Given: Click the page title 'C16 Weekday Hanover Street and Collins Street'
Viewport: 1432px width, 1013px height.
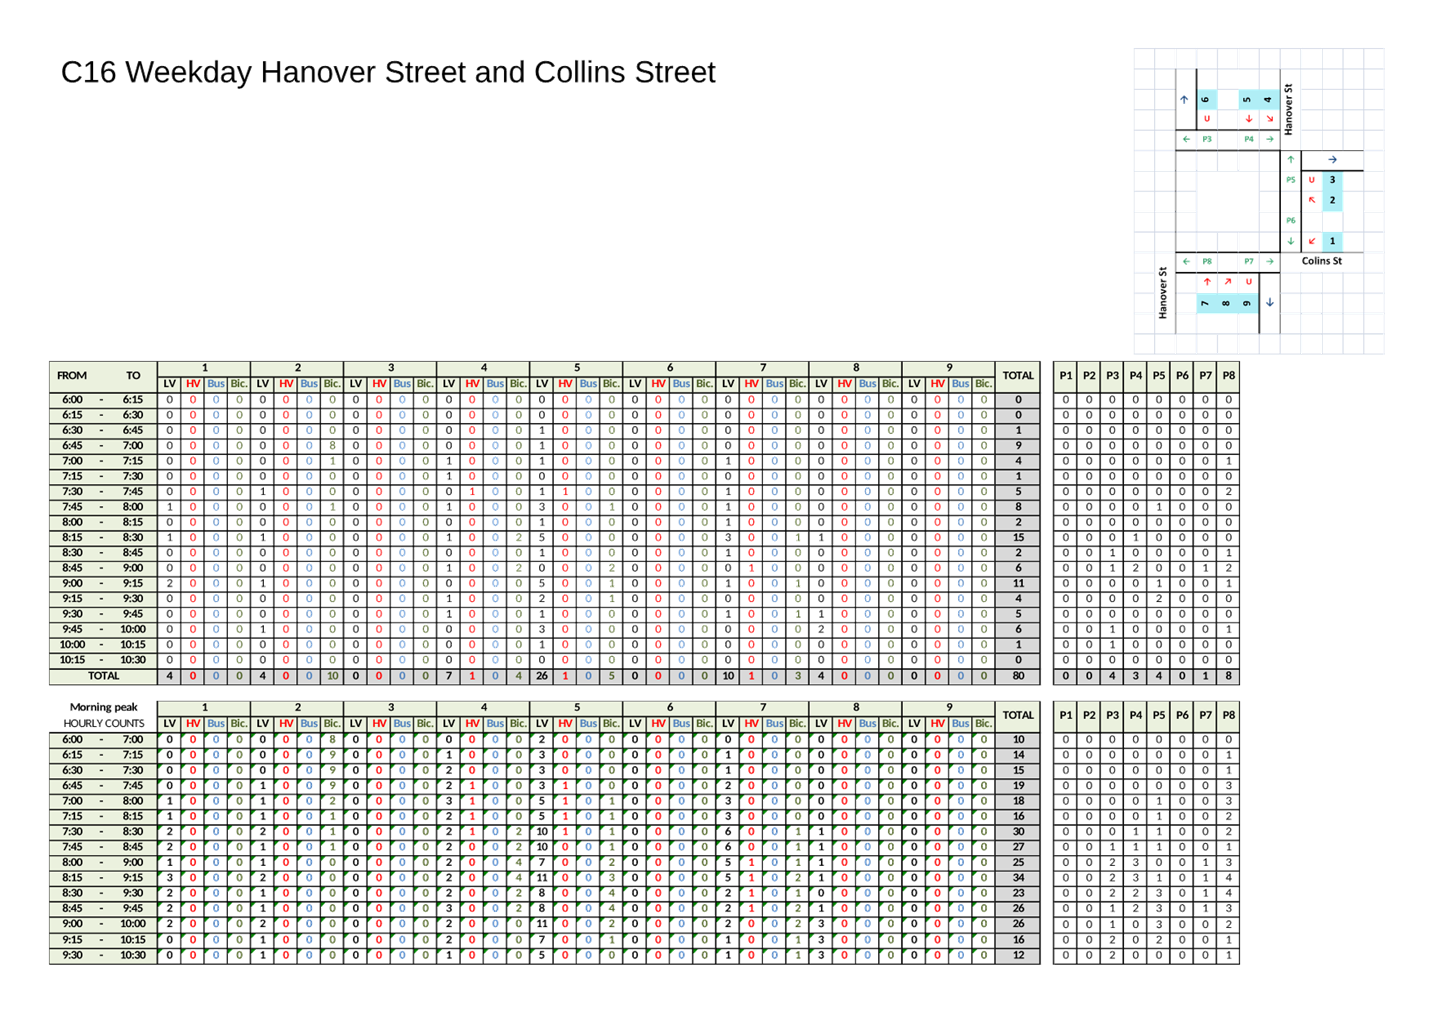Looking at the screenshot, I should pyautogui.click(x=388, y=72).
